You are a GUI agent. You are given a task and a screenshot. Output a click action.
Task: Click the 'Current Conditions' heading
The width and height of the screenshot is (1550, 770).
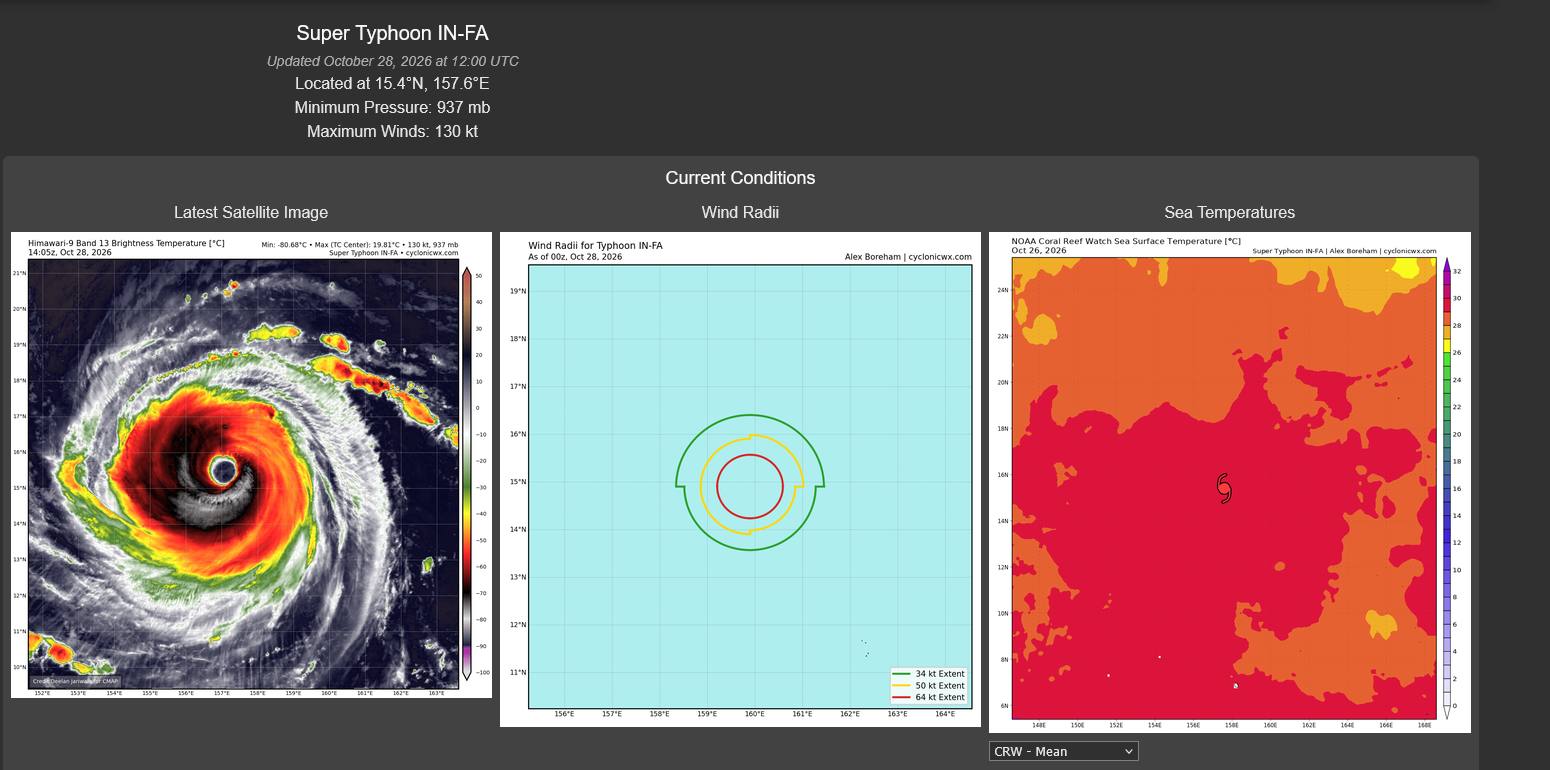(740, 178)
